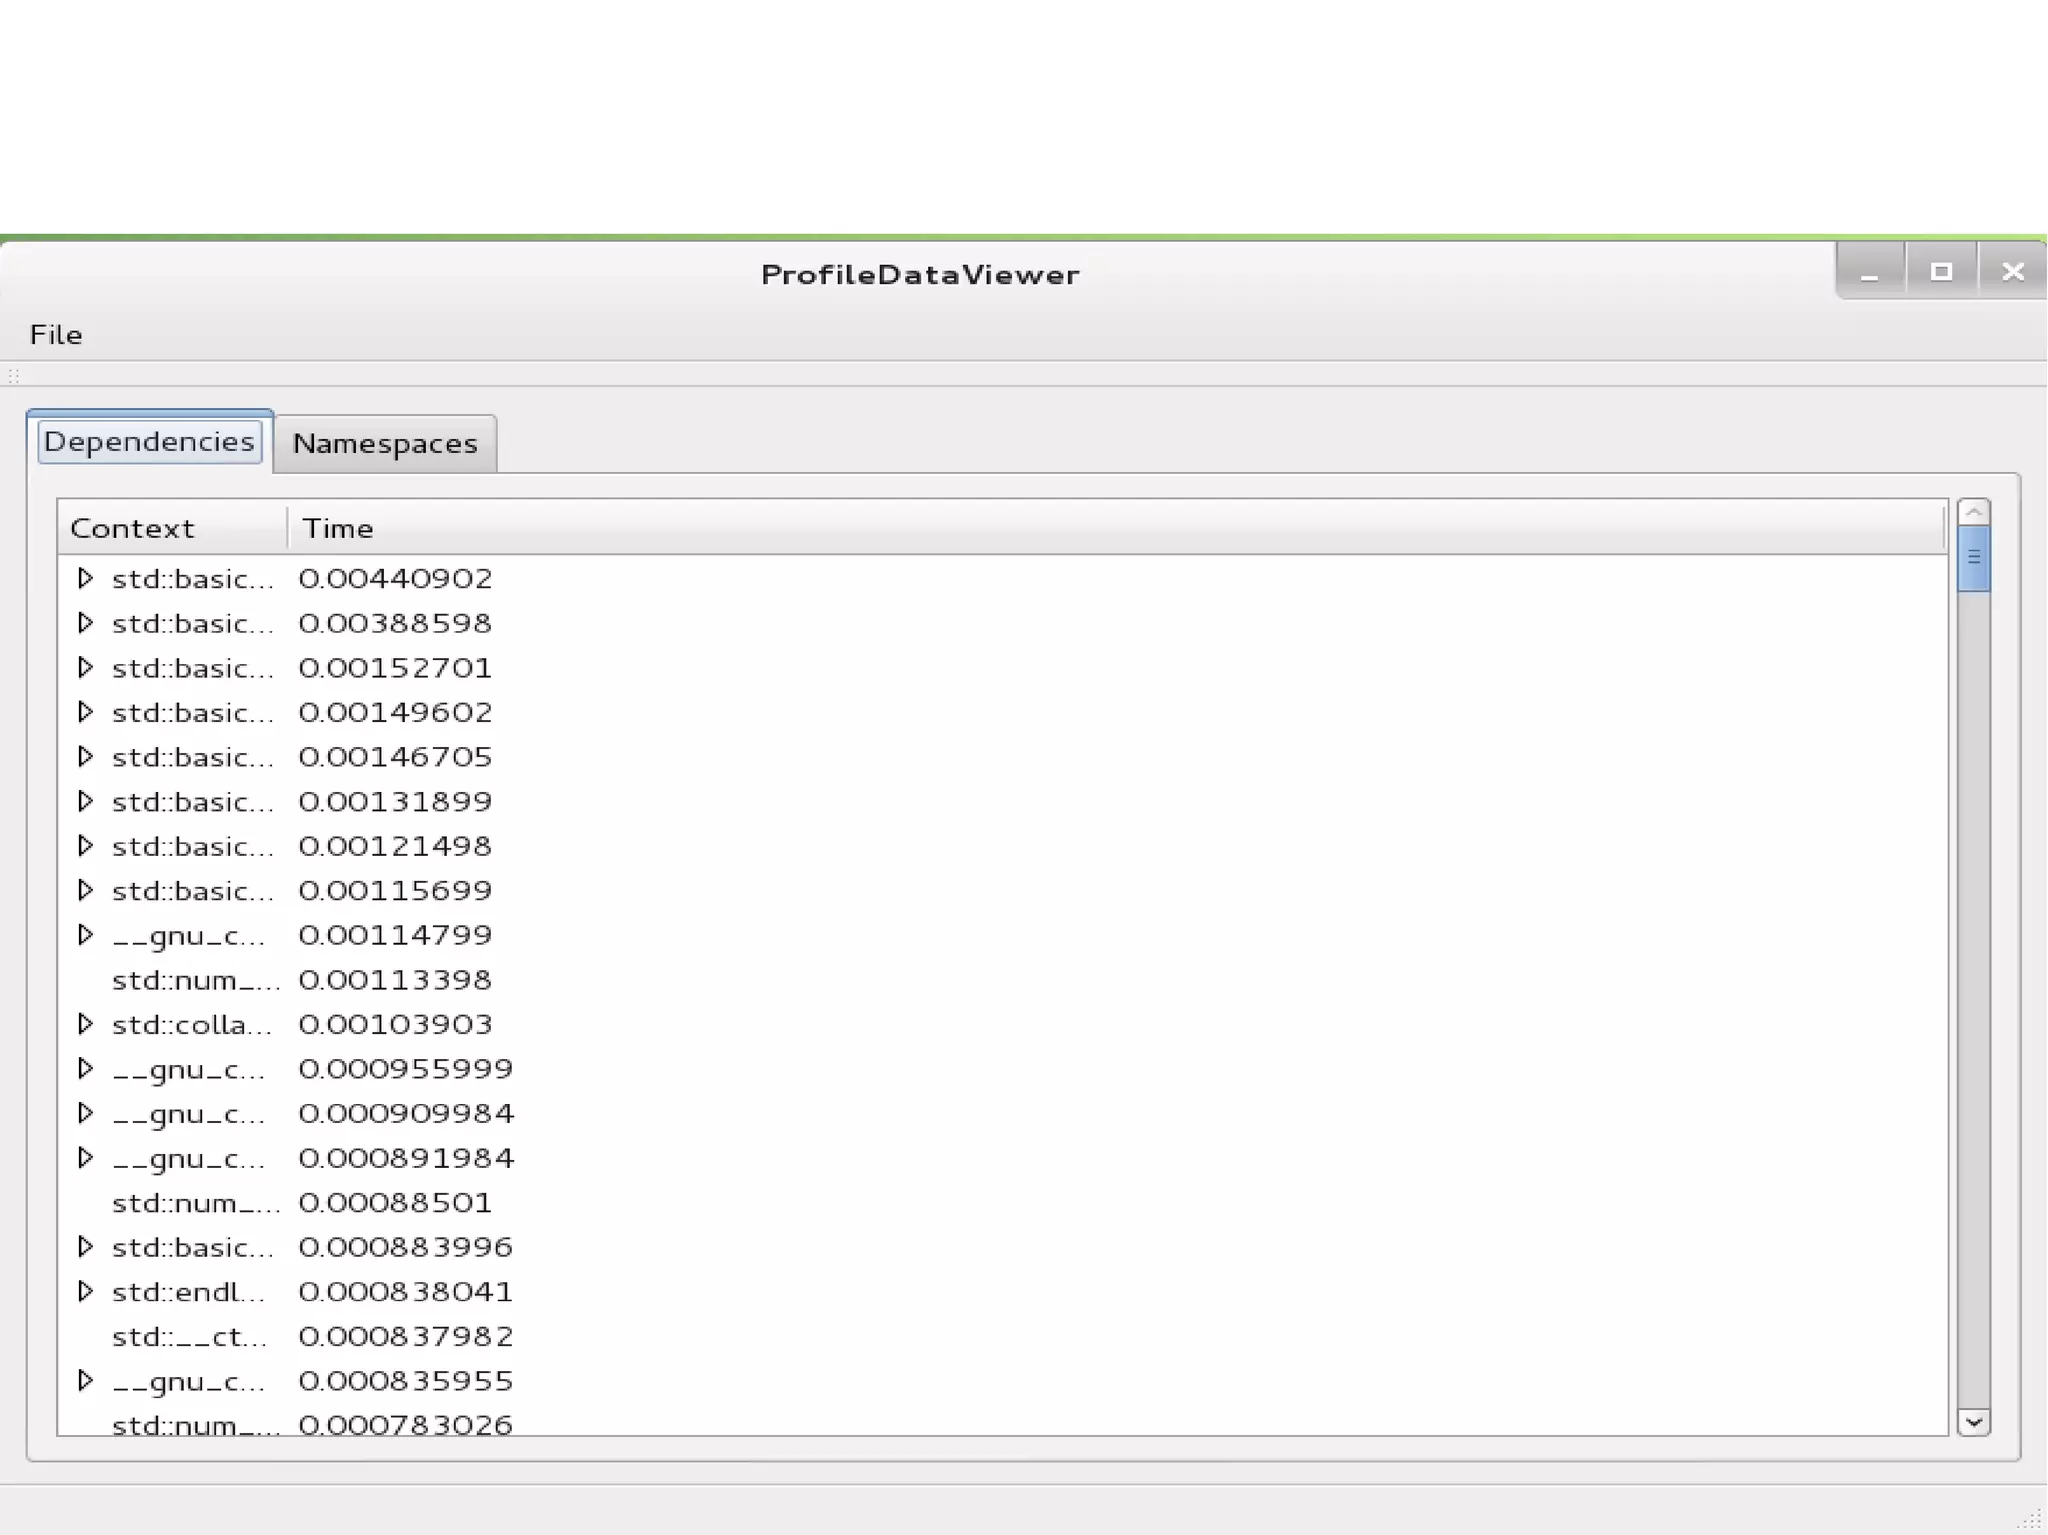Viewport: 2048px width, 1535px height.
Task: Select the std::__ct... row
Action: pyautogui.click(x=190, y=1336)
